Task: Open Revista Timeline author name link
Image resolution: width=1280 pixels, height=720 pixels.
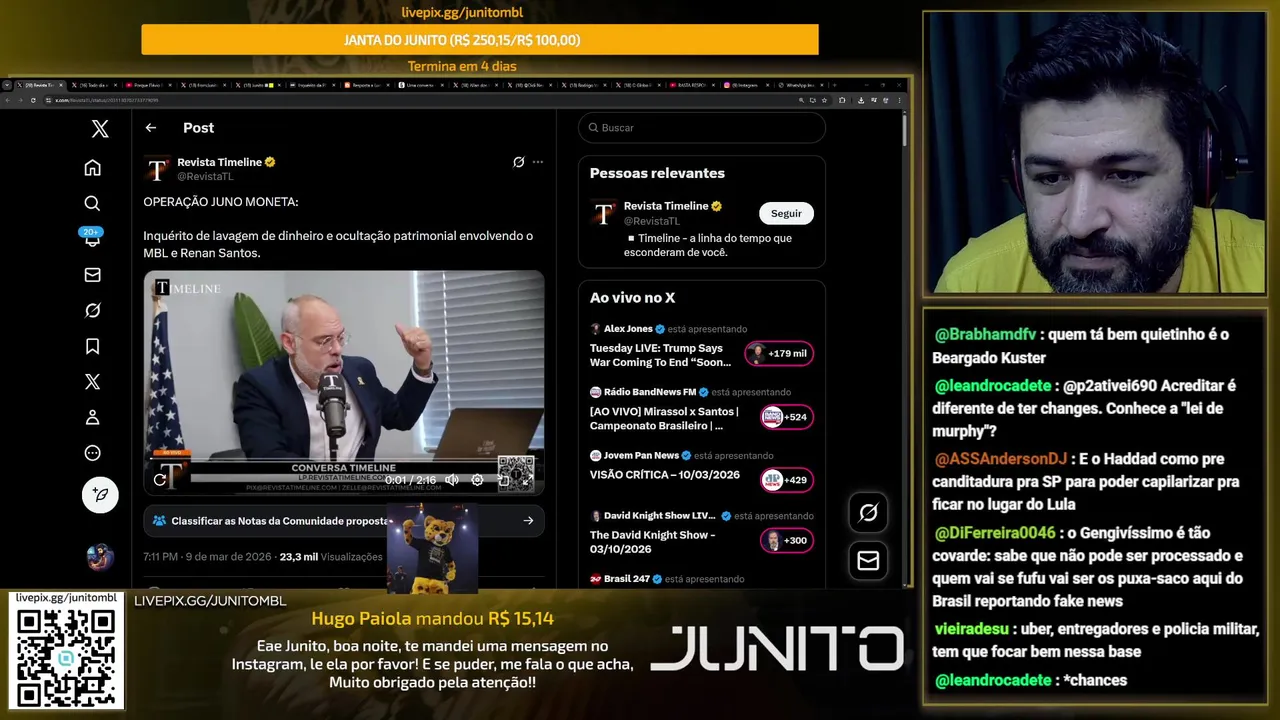Action: (x=219, y=162)
